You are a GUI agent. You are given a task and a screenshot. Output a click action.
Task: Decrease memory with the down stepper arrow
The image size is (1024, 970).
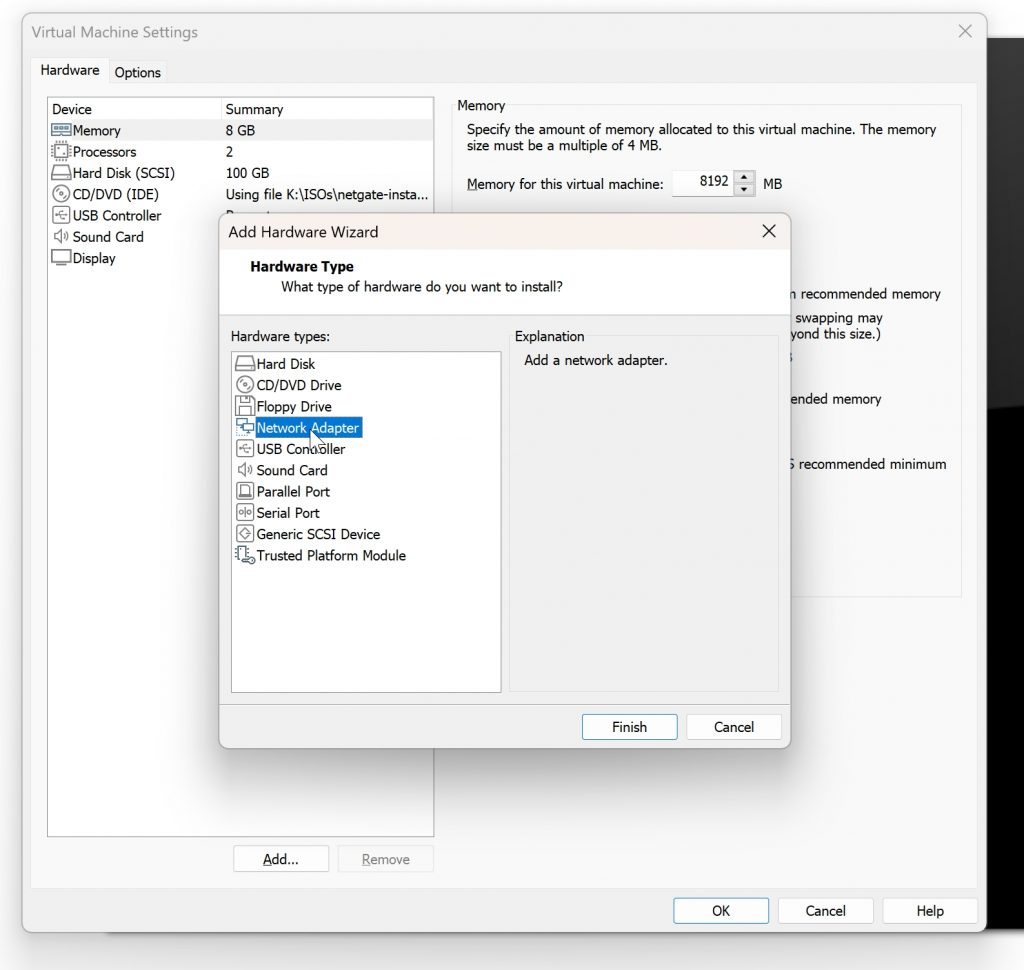point(744,189)
